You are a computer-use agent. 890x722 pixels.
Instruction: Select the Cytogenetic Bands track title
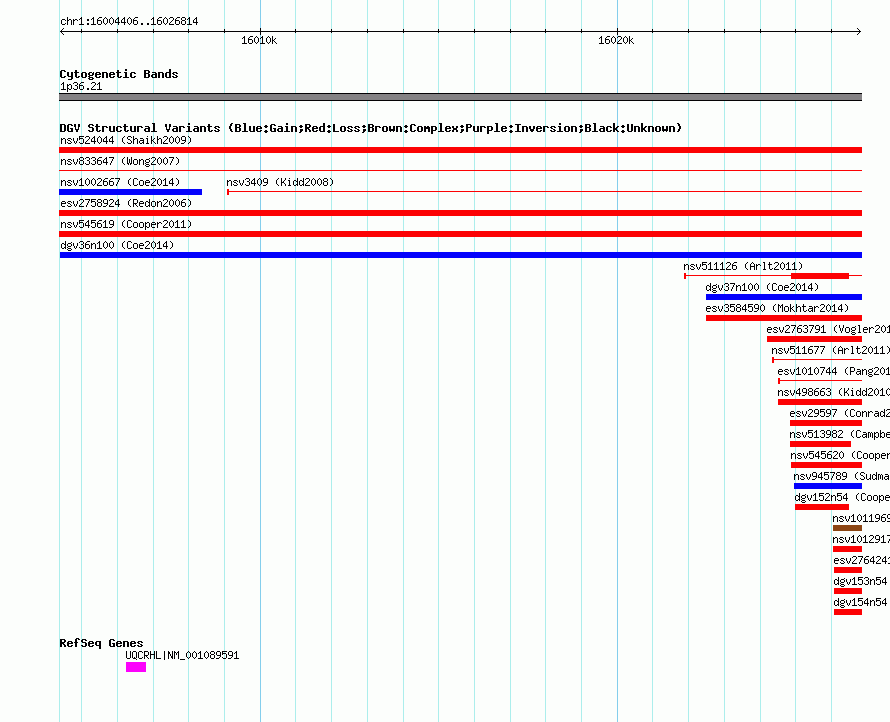119,74
